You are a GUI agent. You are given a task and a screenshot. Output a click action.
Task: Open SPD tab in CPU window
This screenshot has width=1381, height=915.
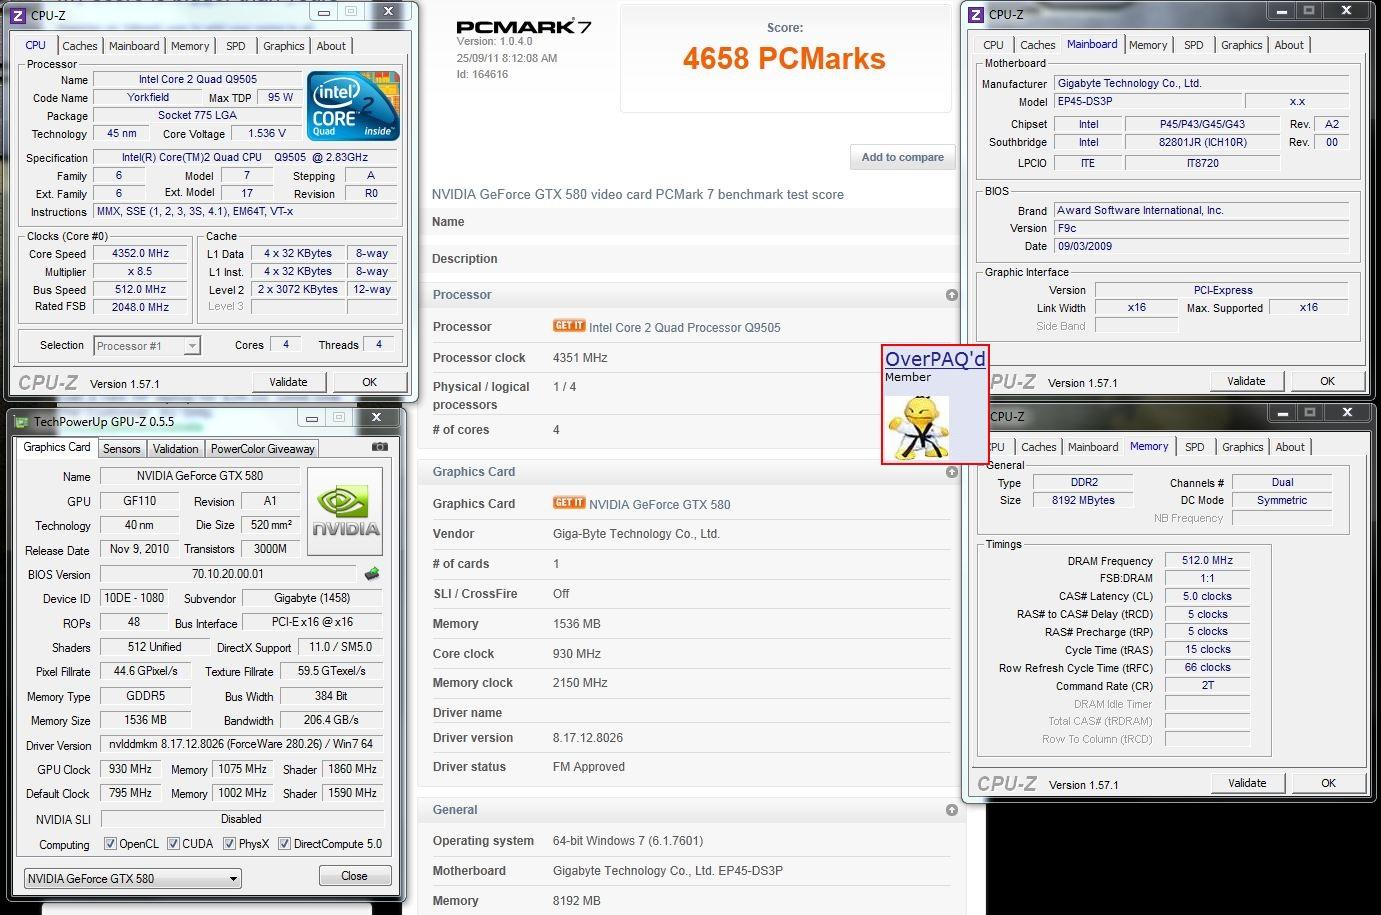[236, 46]
